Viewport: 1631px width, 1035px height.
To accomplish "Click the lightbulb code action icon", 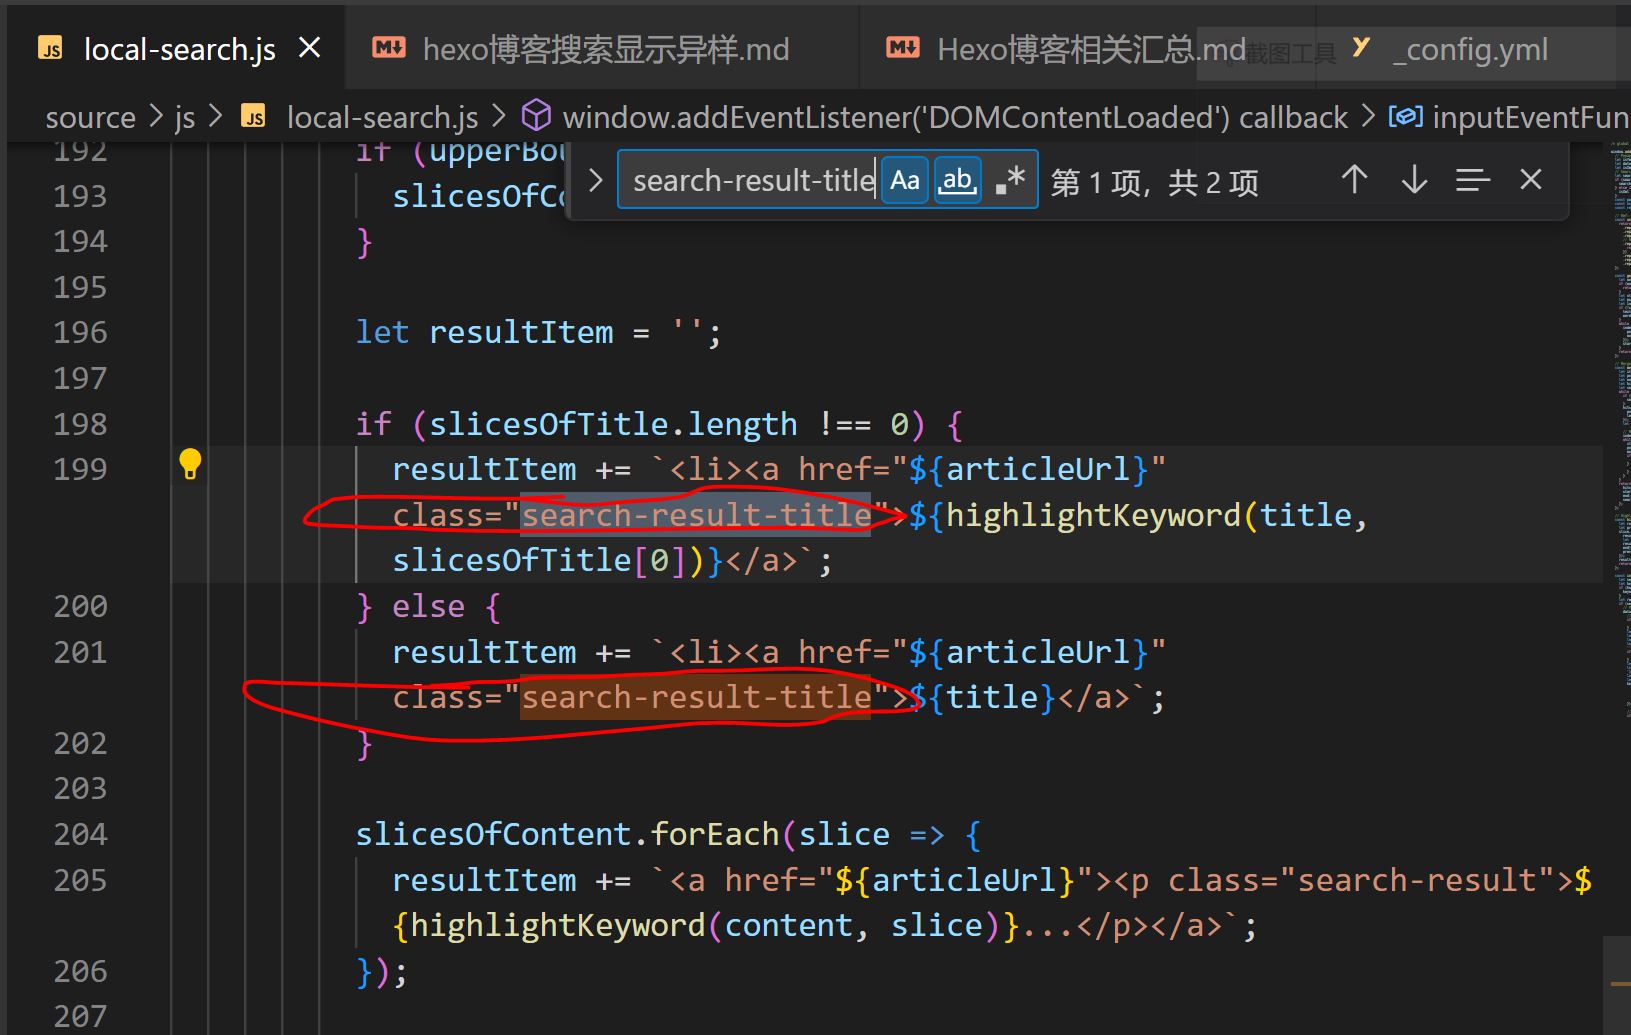I will [190, 465].
